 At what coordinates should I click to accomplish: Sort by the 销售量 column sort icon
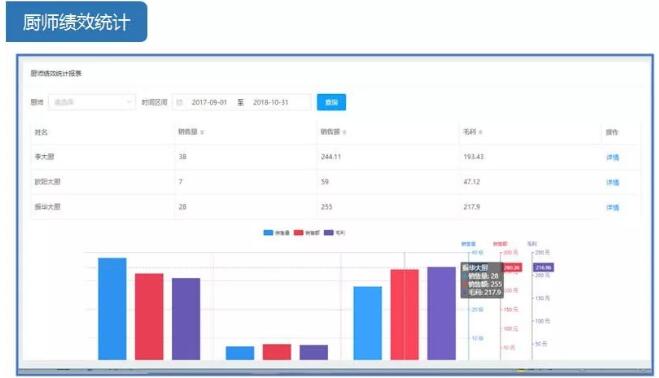point(202,132)
